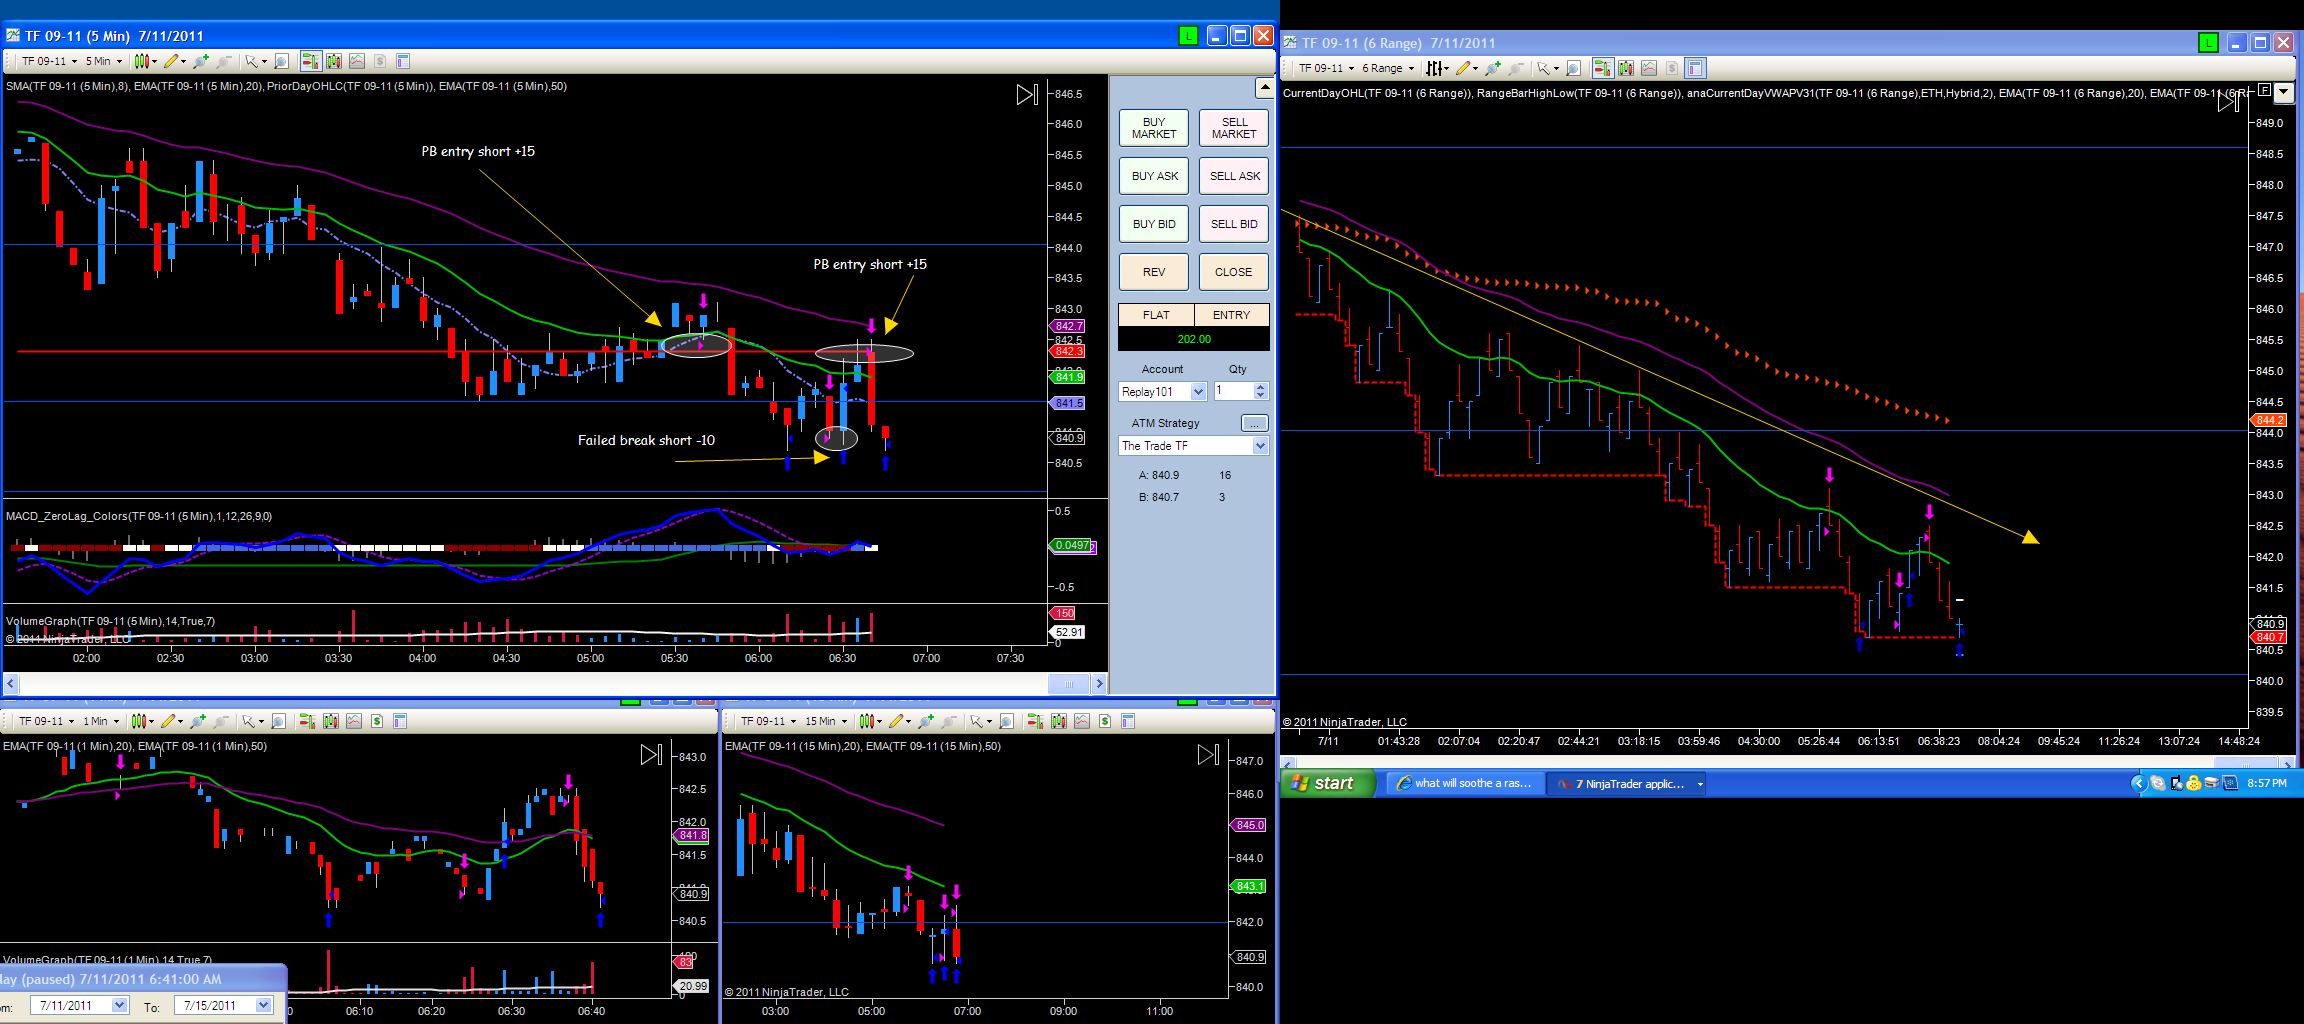Open chart style dropdown in 5 Min chart

click(145, 61)
